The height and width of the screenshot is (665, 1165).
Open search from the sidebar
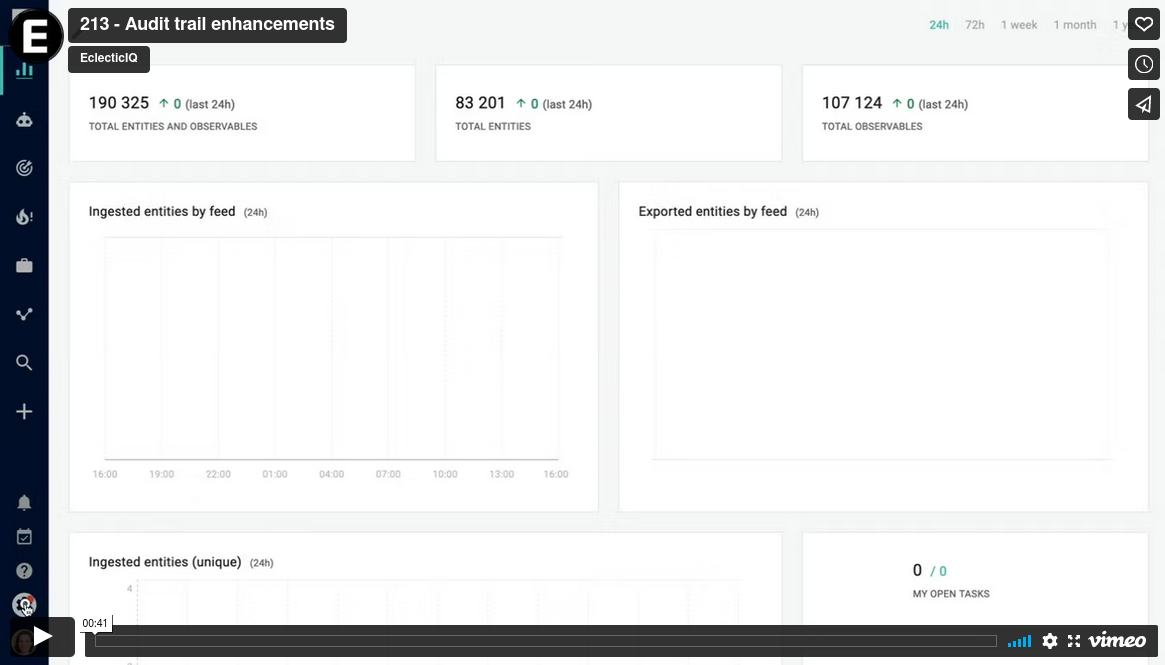(x=24, y=362)
